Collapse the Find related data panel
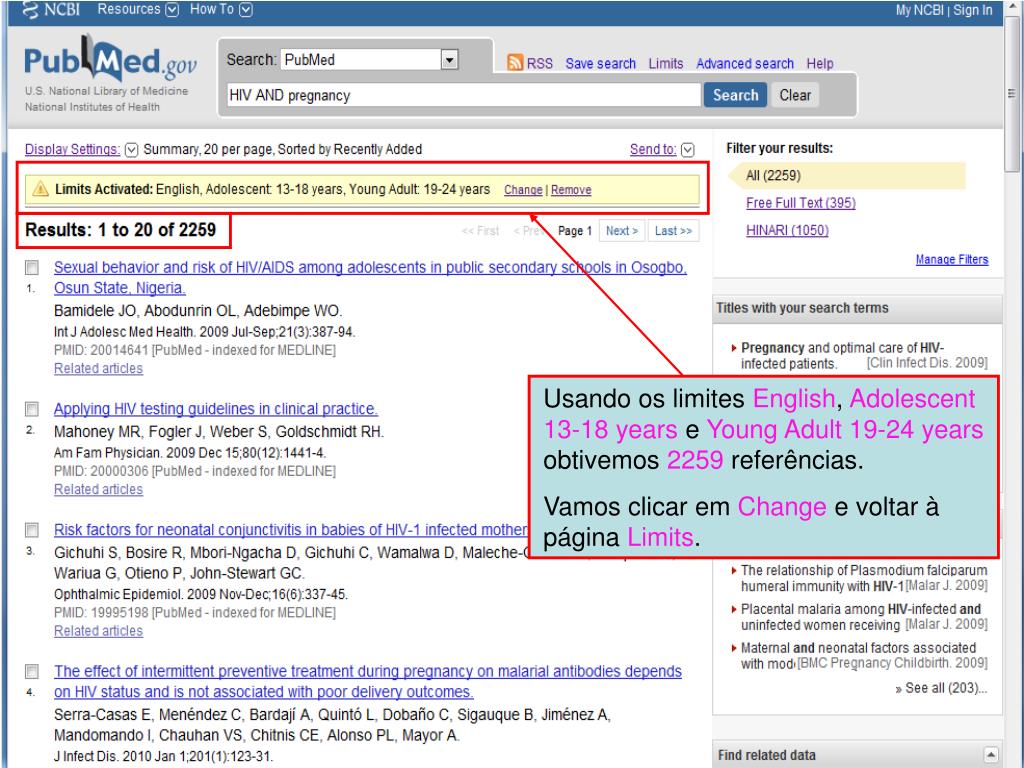The width and height of the screenshot is (1024, 768). tap(991, 754)
